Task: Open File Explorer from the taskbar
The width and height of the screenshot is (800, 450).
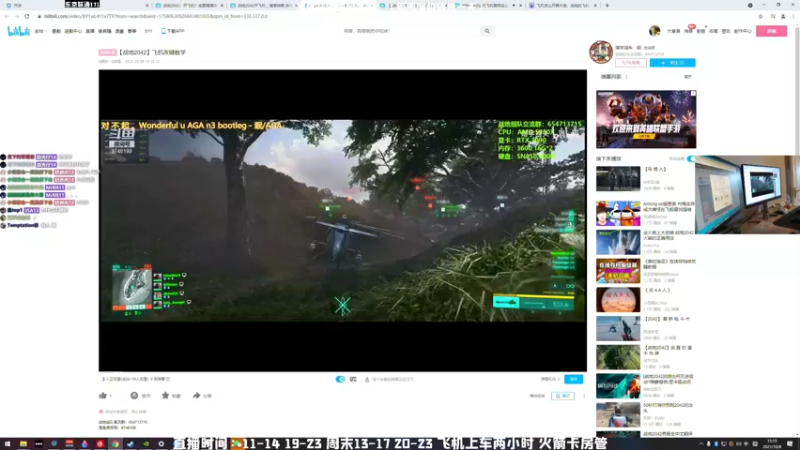Action: click(x=23, y=444)
